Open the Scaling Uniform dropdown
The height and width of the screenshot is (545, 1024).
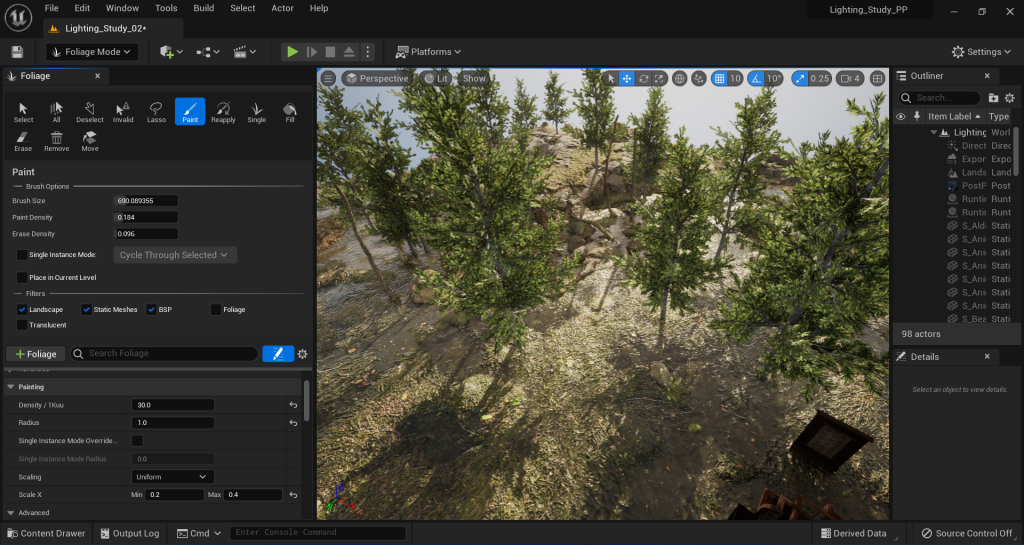click(x=172, y=477)
